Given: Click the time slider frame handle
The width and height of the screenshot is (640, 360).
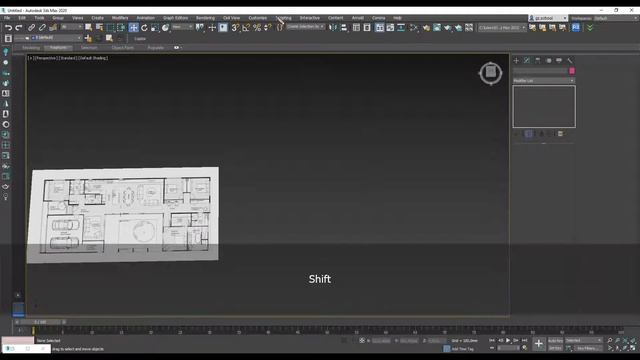Looking at the screenshot, I should pyautogui.click(x=40, y=322).
